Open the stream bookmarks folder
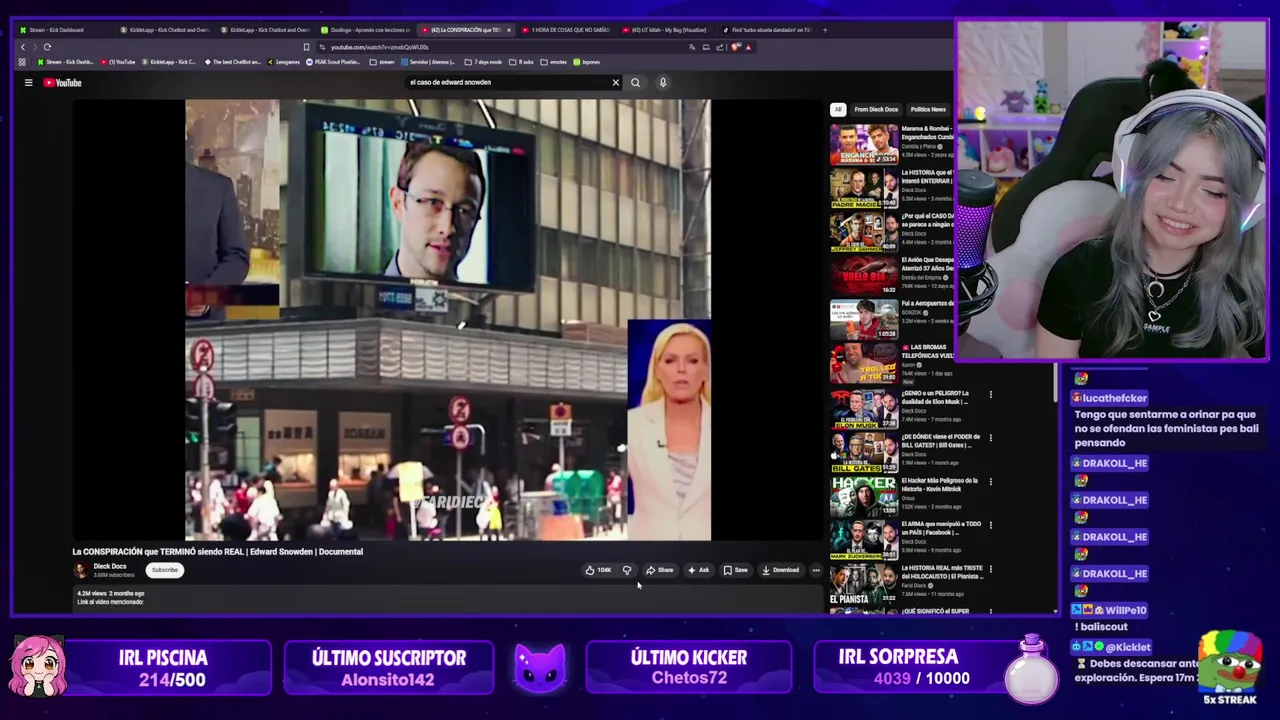Screen dimensions: 1280x720 (382, 62)
